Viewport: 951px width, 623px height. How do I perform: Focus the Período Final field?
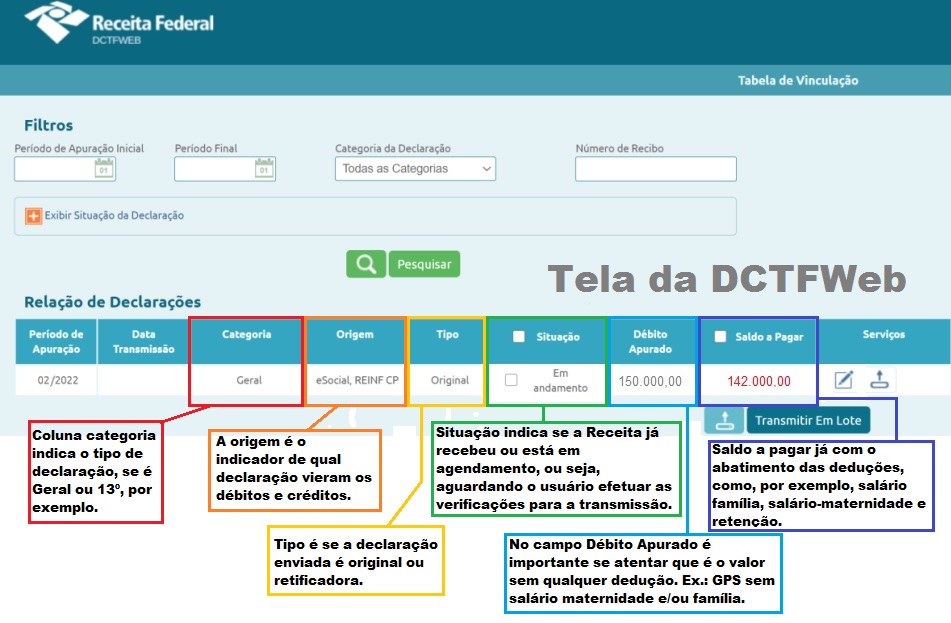(x=225, y=169)
